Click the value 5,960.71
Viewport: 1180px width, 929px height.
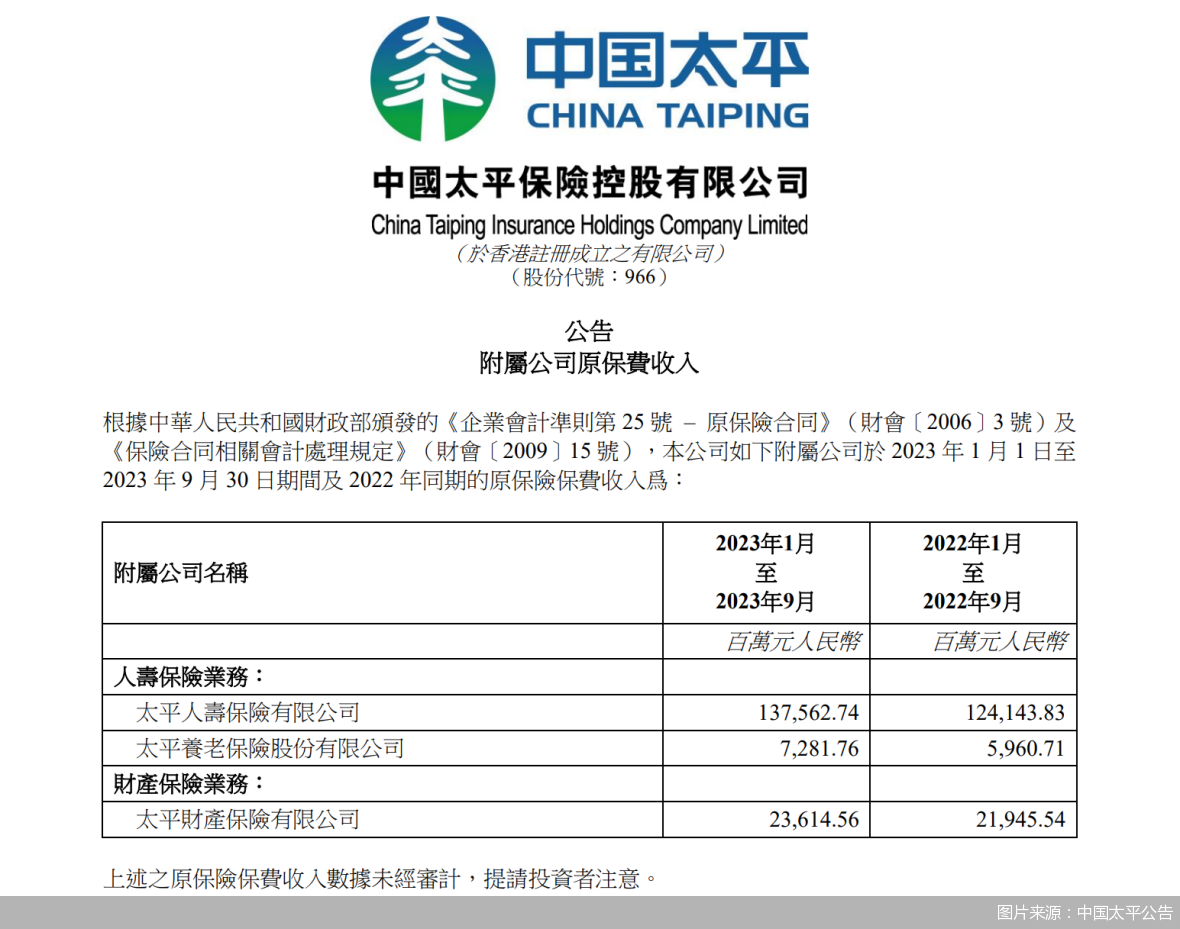click(x=1026, y=748)
